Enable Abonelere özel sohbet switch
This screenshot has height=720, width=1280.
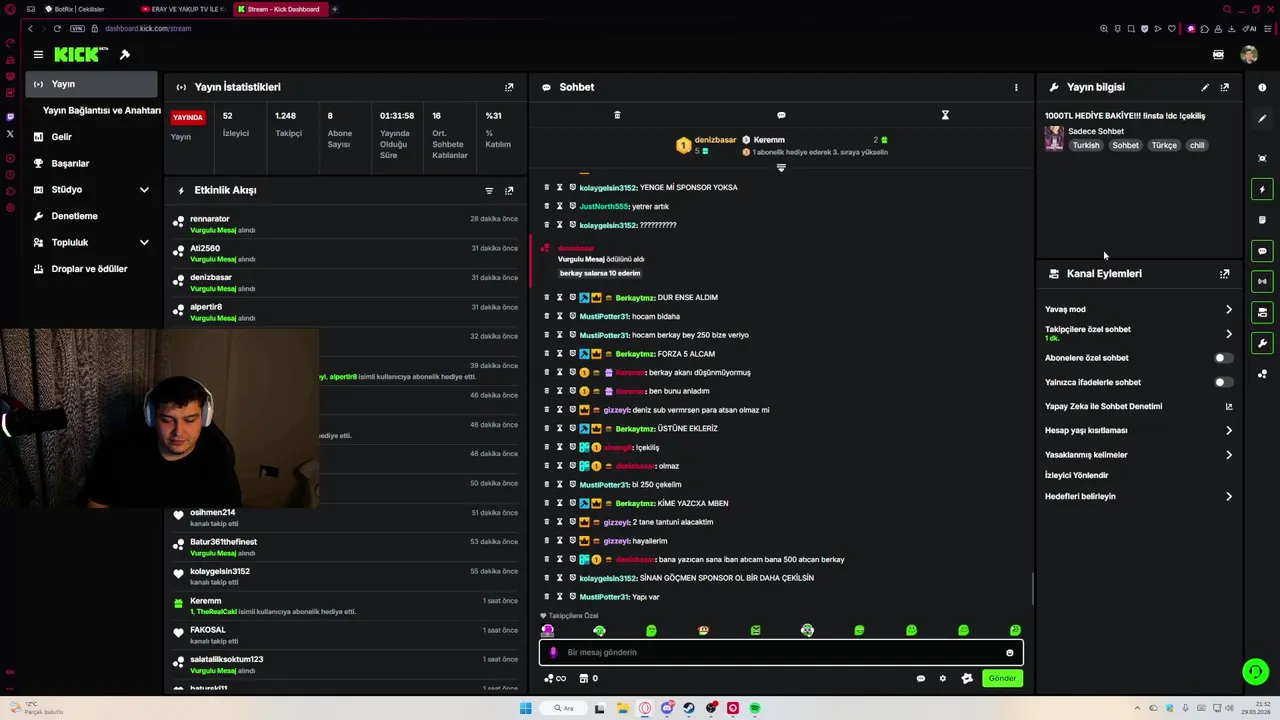click(x=1223, y=358)
